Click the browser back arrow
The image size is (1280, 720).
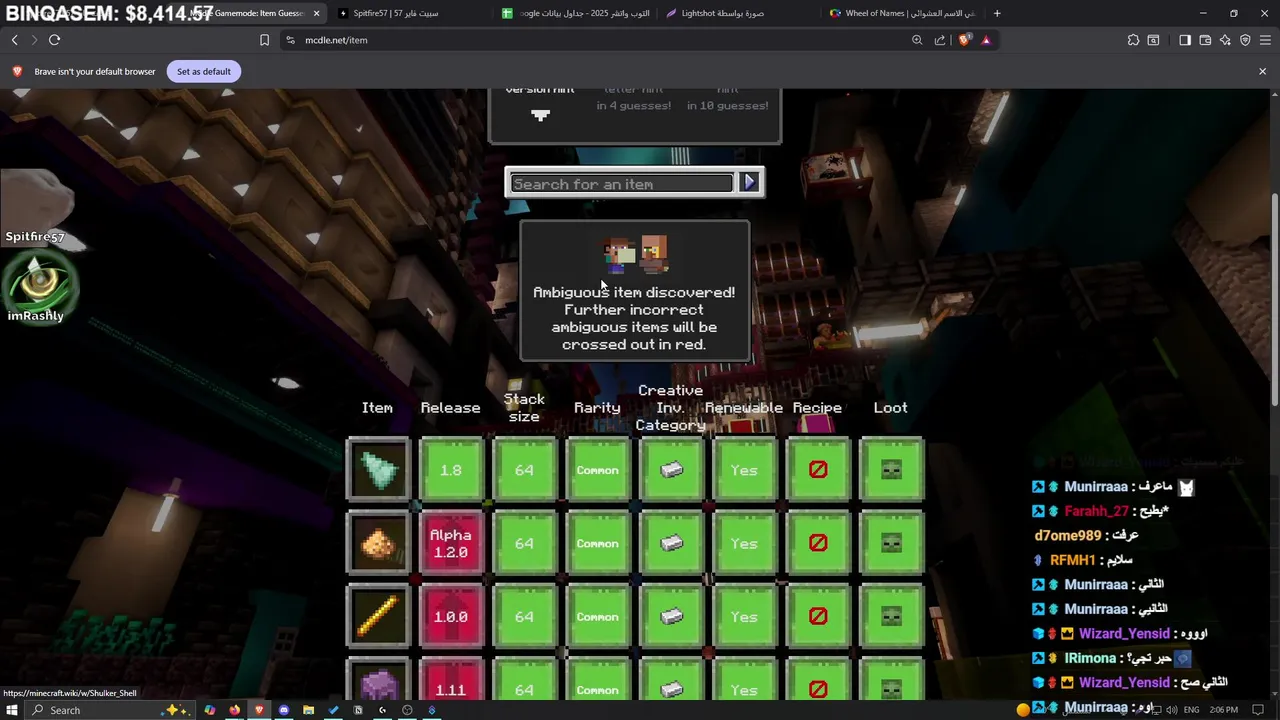coord(14,40)
